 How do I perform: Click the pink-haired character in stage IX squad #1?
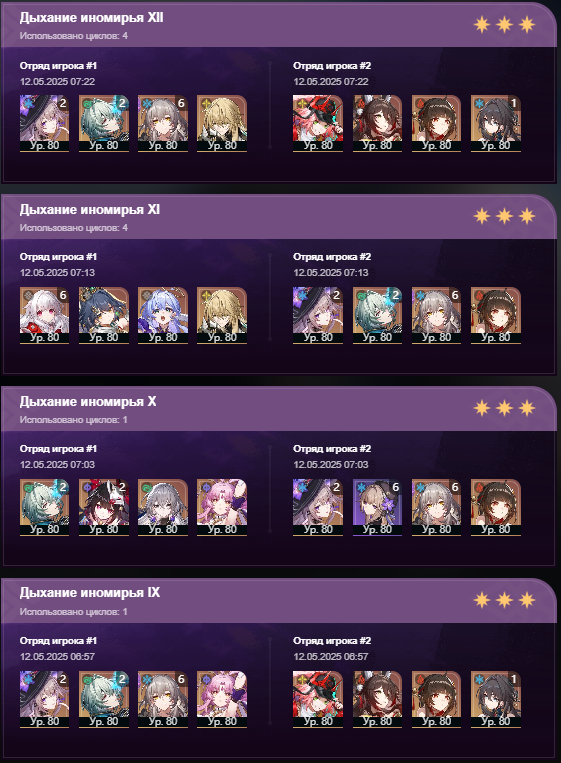pyautogui.click(x=222, y=700)
